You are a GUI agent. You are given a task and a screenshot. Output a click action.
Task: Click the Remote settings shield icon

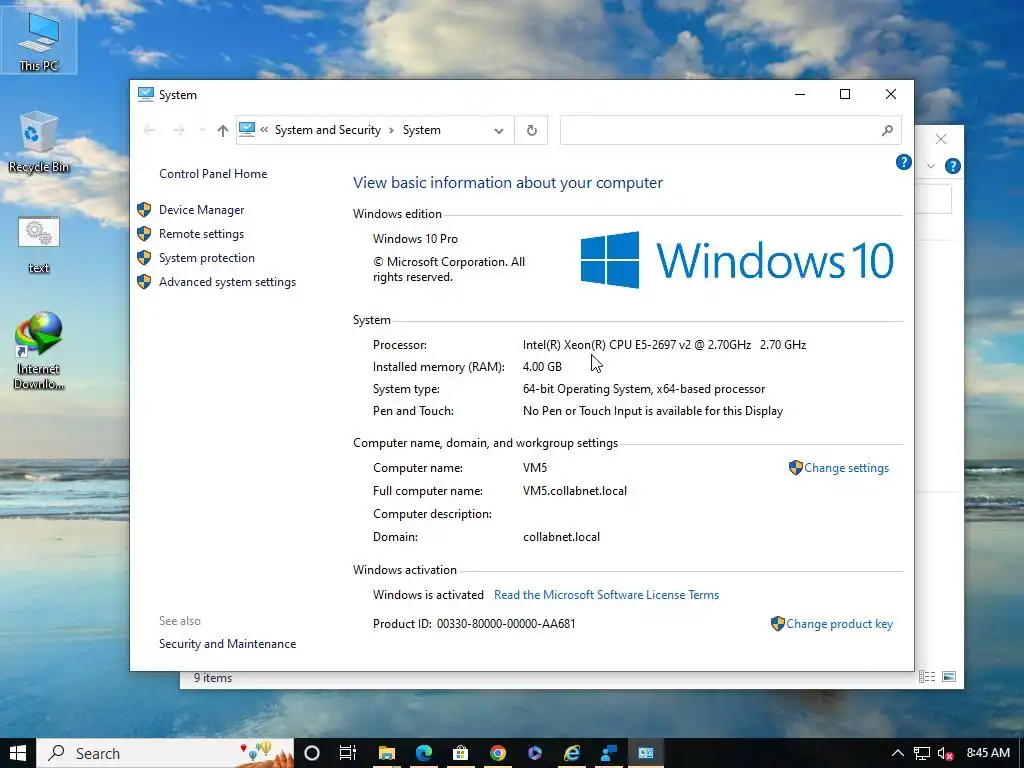(x=144, y=234)
